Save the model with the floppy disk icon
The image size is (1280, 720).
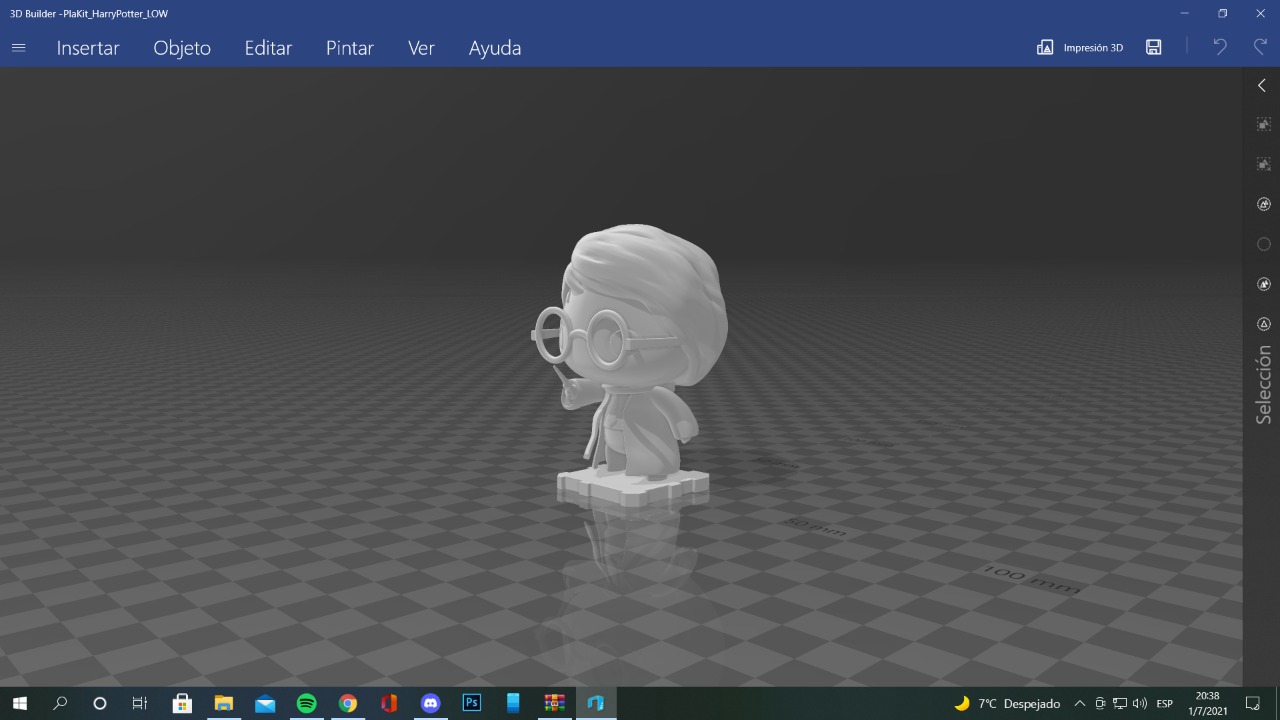coord(1154,47)
